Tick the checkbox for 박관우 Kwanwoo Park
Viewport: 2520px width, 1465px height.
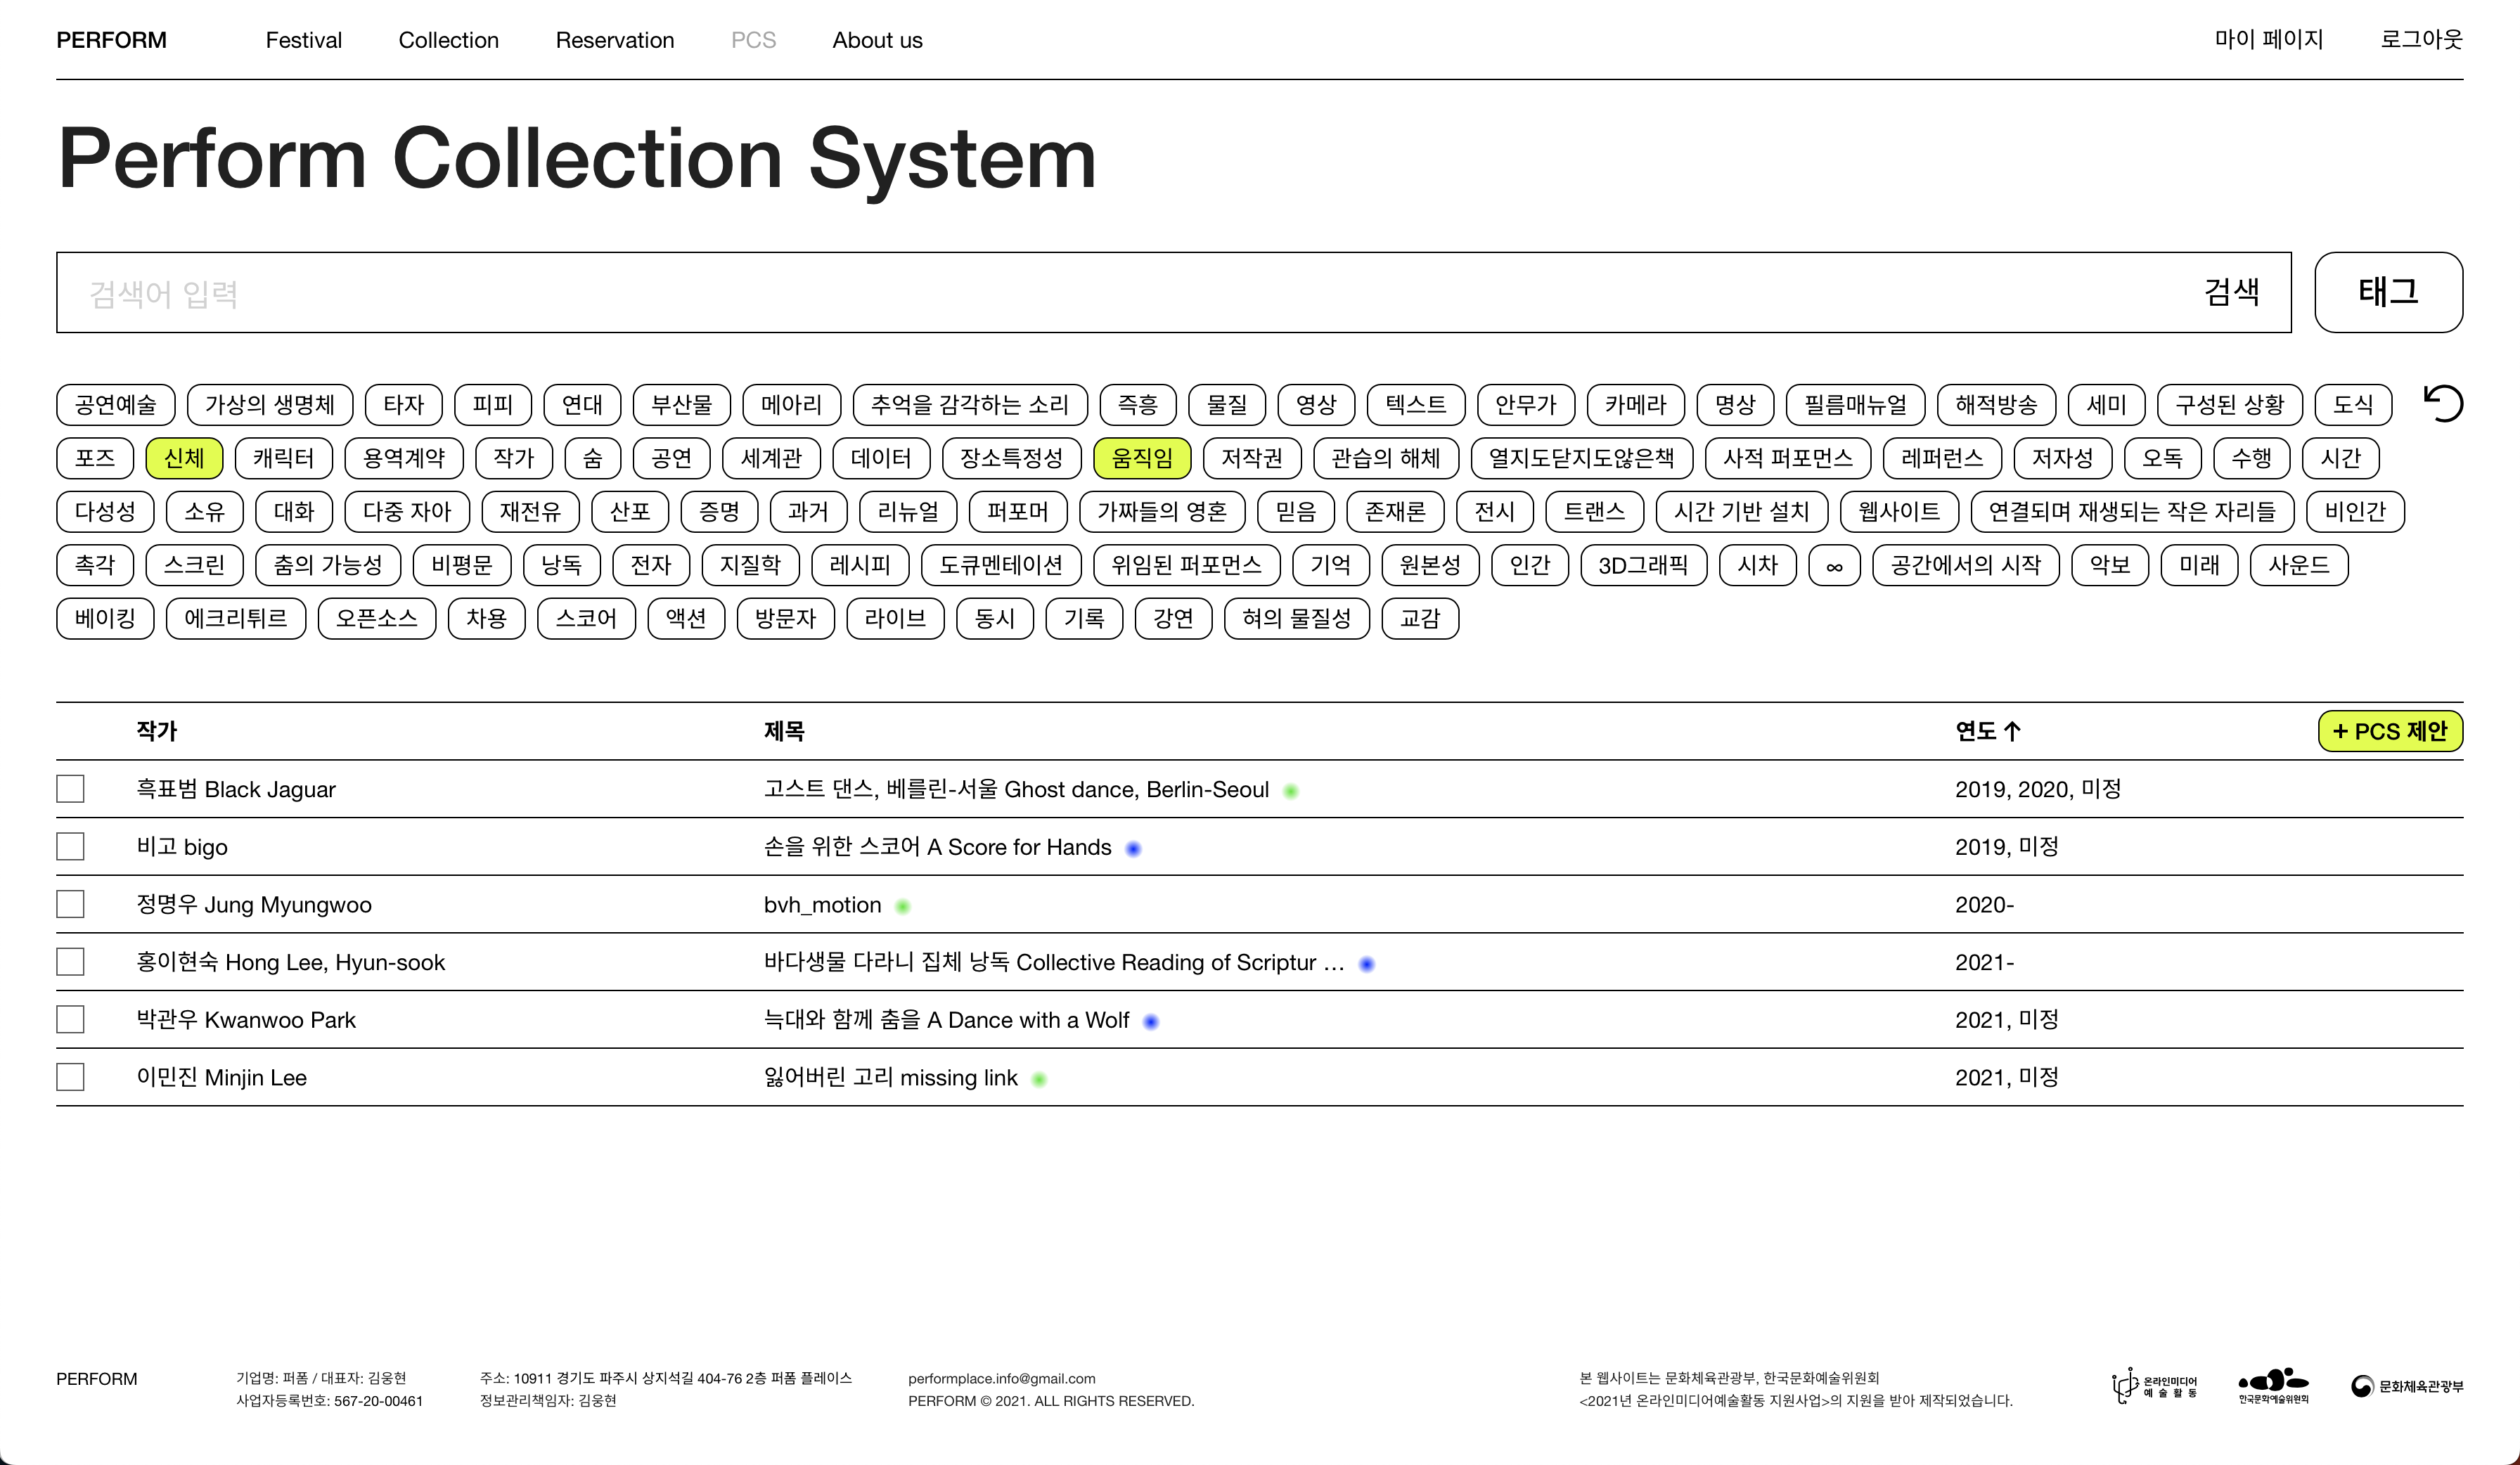[x=70, y=1020]
